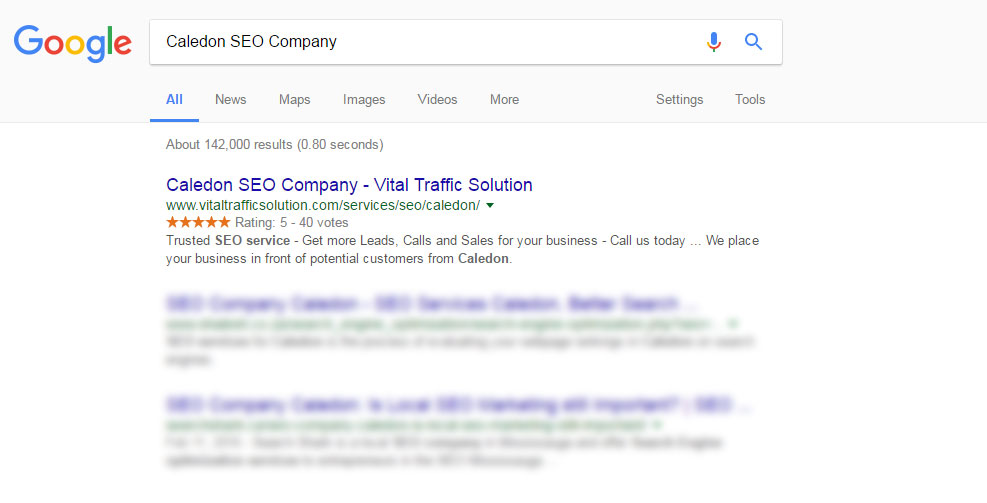987x503 pixels.
Task: Expand arrow beside vitaltrafficsolution.com URL
Action: pos(490,205)
